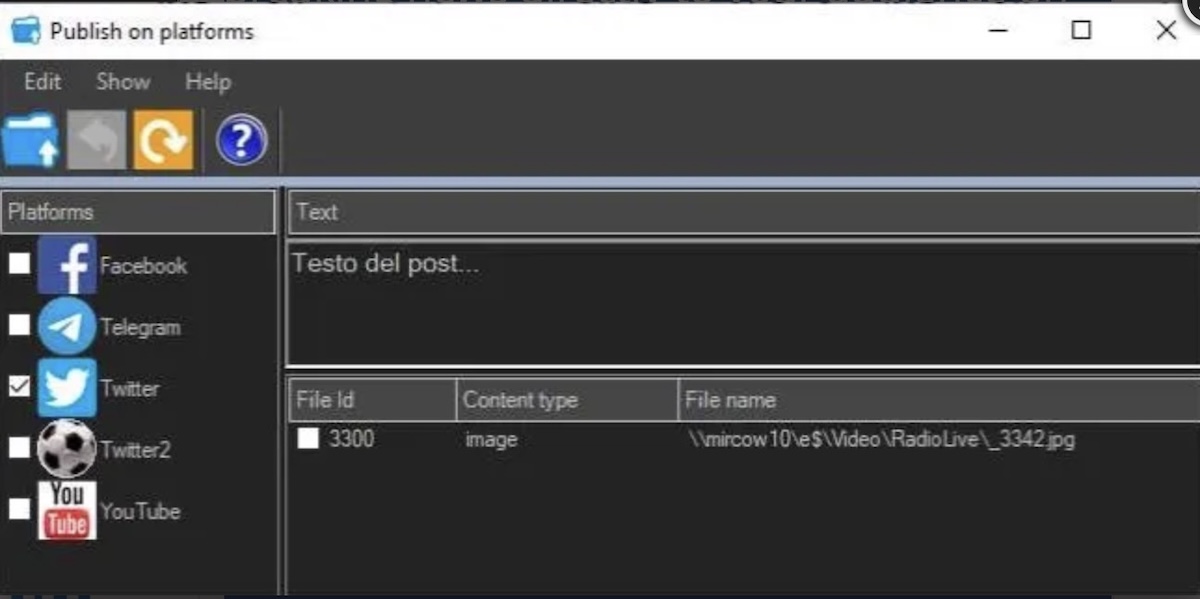Click the soccer ball Twitter2 icon
This screenshot has width=1200, height=599.
click(x=67, y=449)
